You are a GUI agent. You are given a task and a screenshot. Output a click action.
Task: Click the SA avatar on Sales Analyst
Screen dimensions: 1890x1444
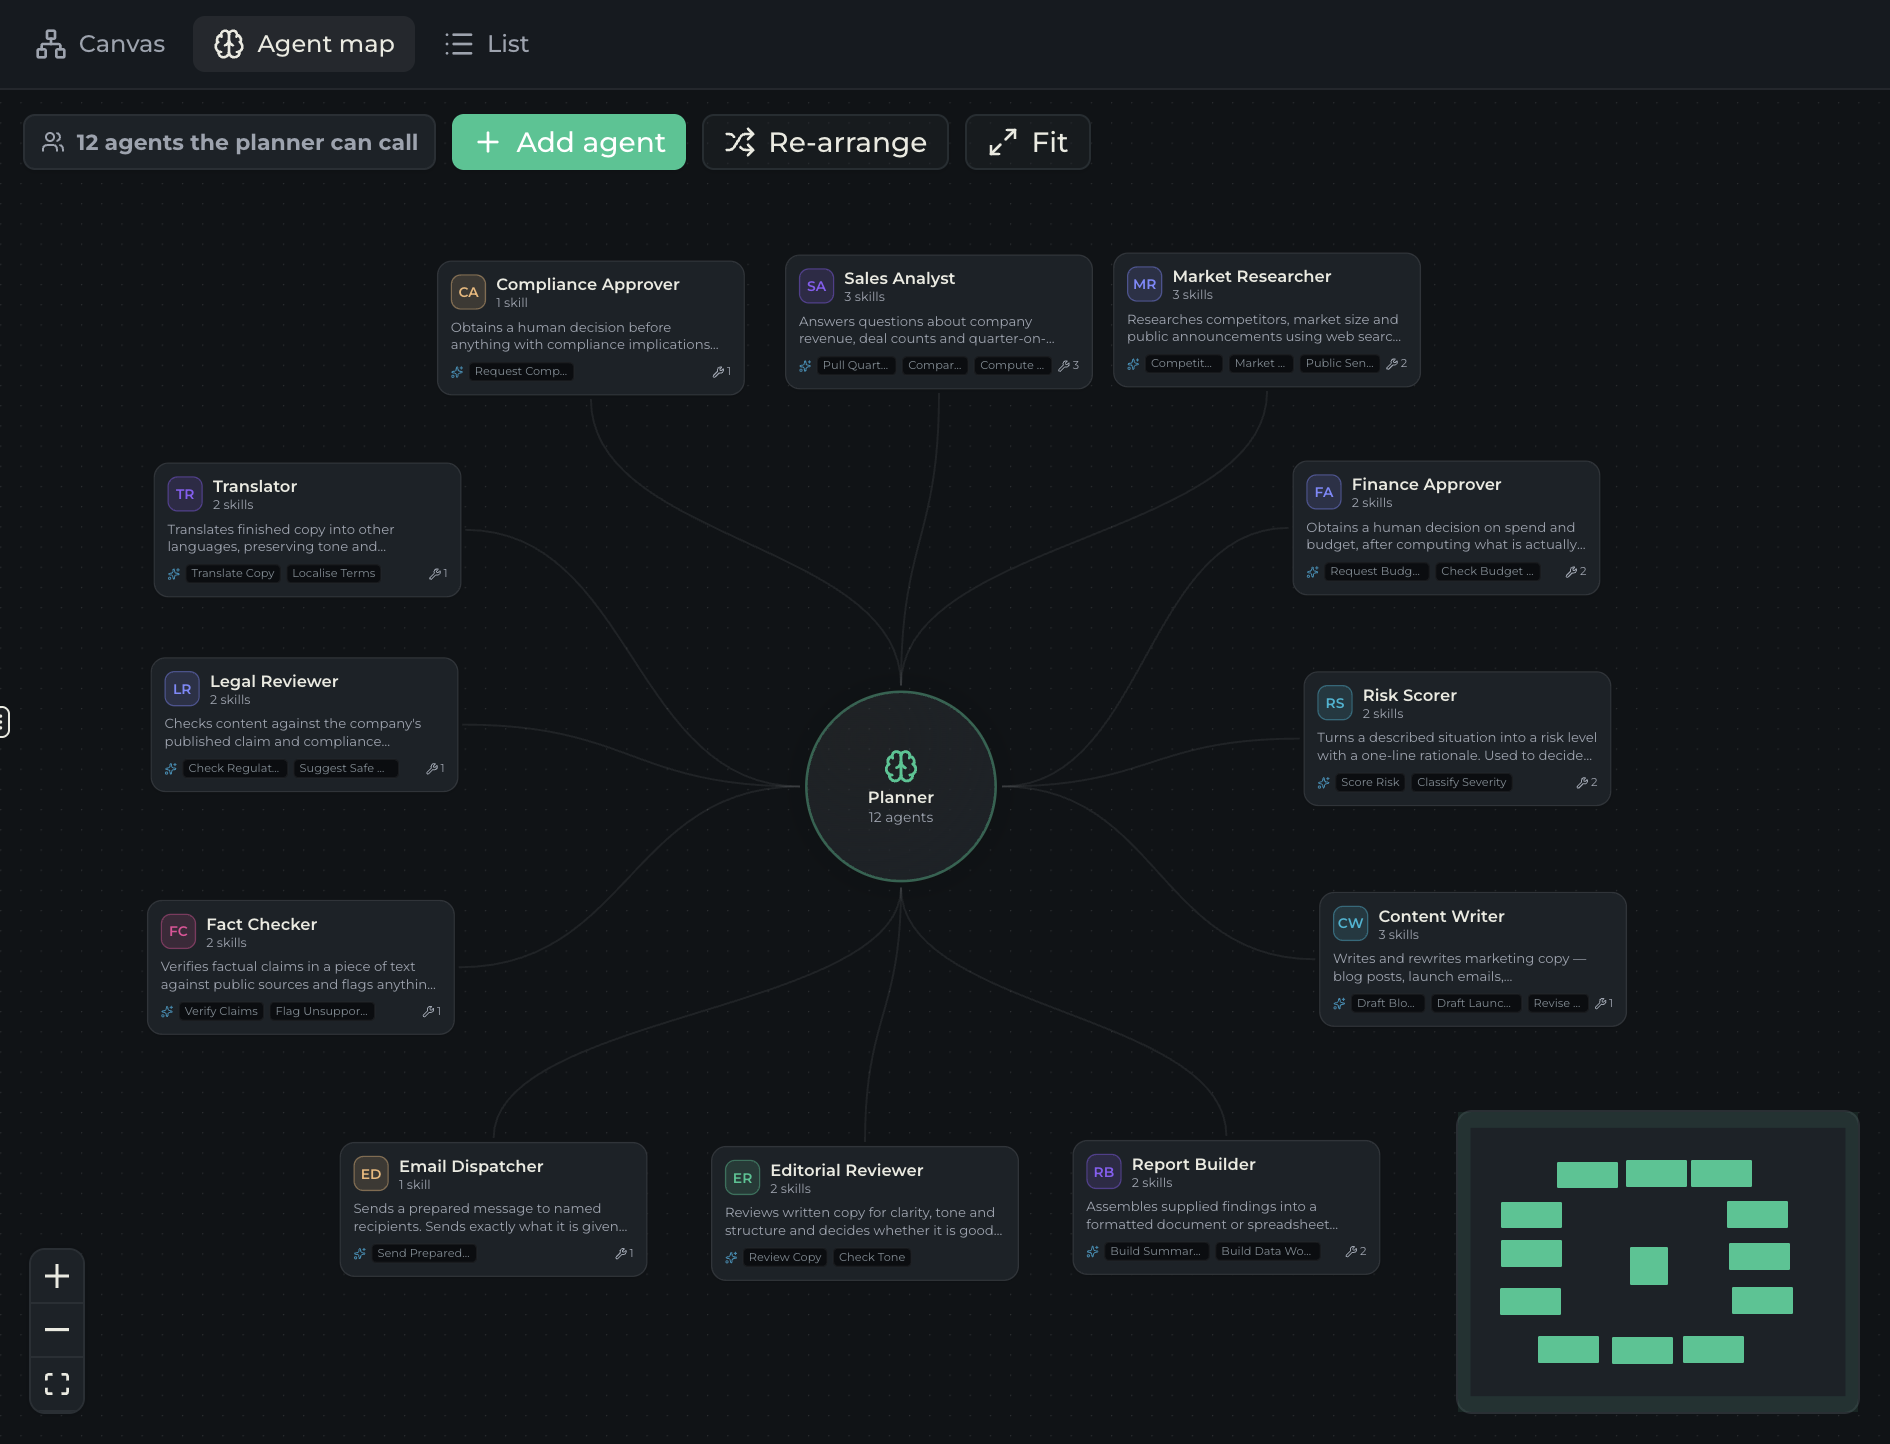point(816,286)
